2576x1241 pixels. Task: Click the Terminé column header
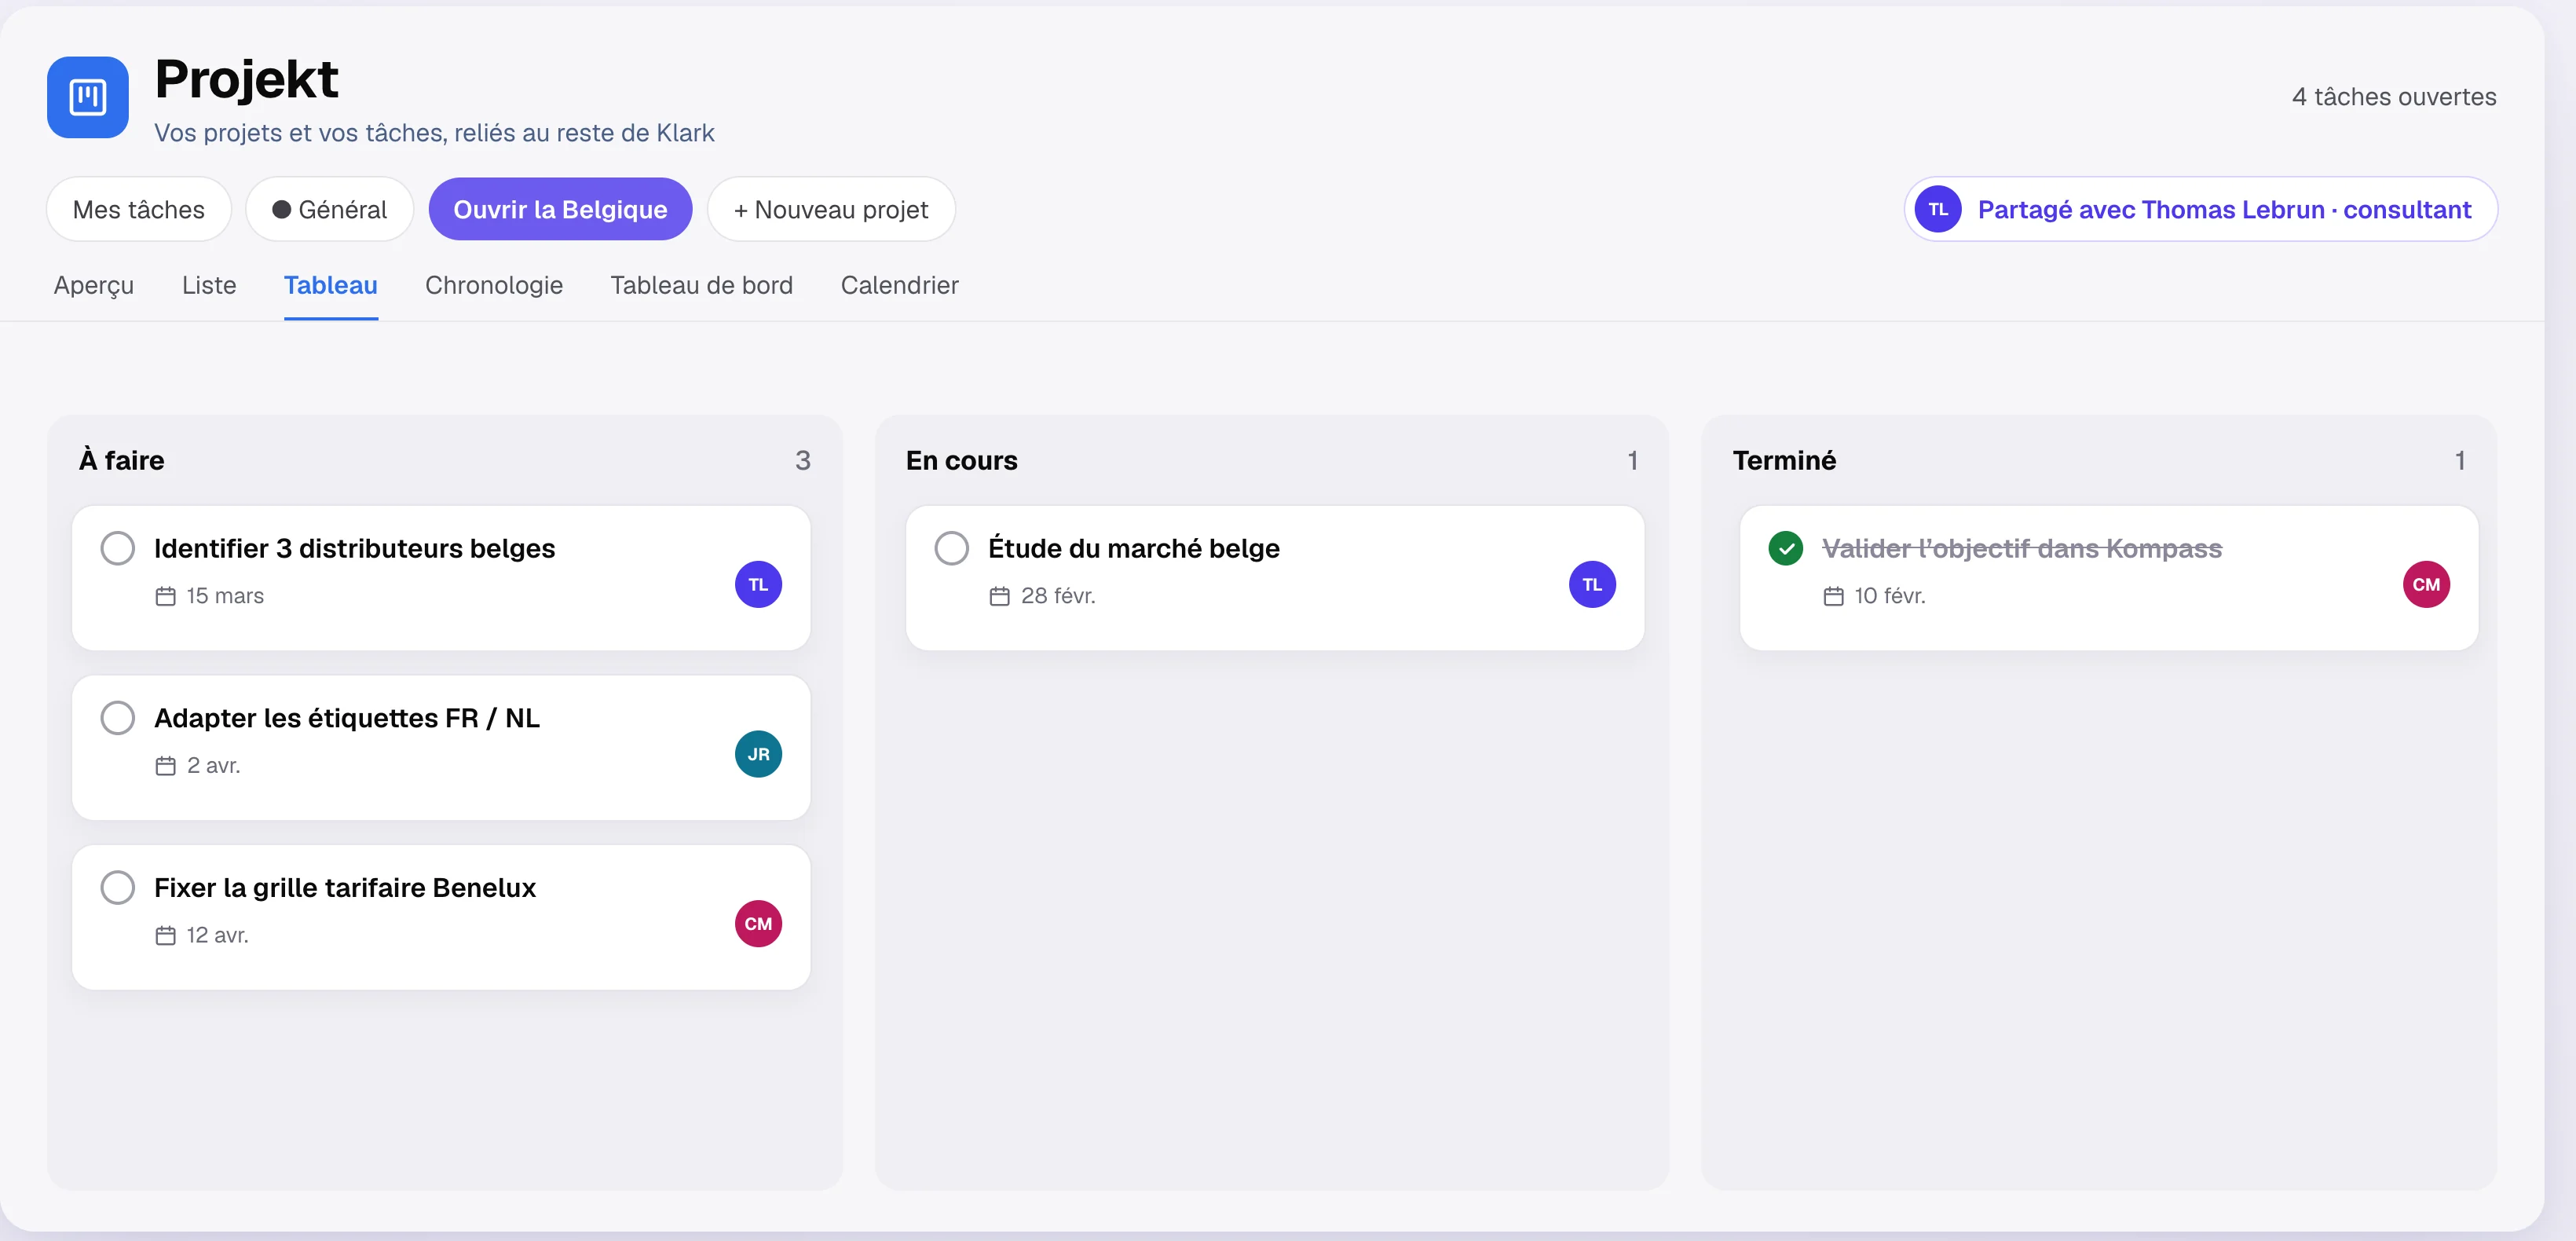1784,461
